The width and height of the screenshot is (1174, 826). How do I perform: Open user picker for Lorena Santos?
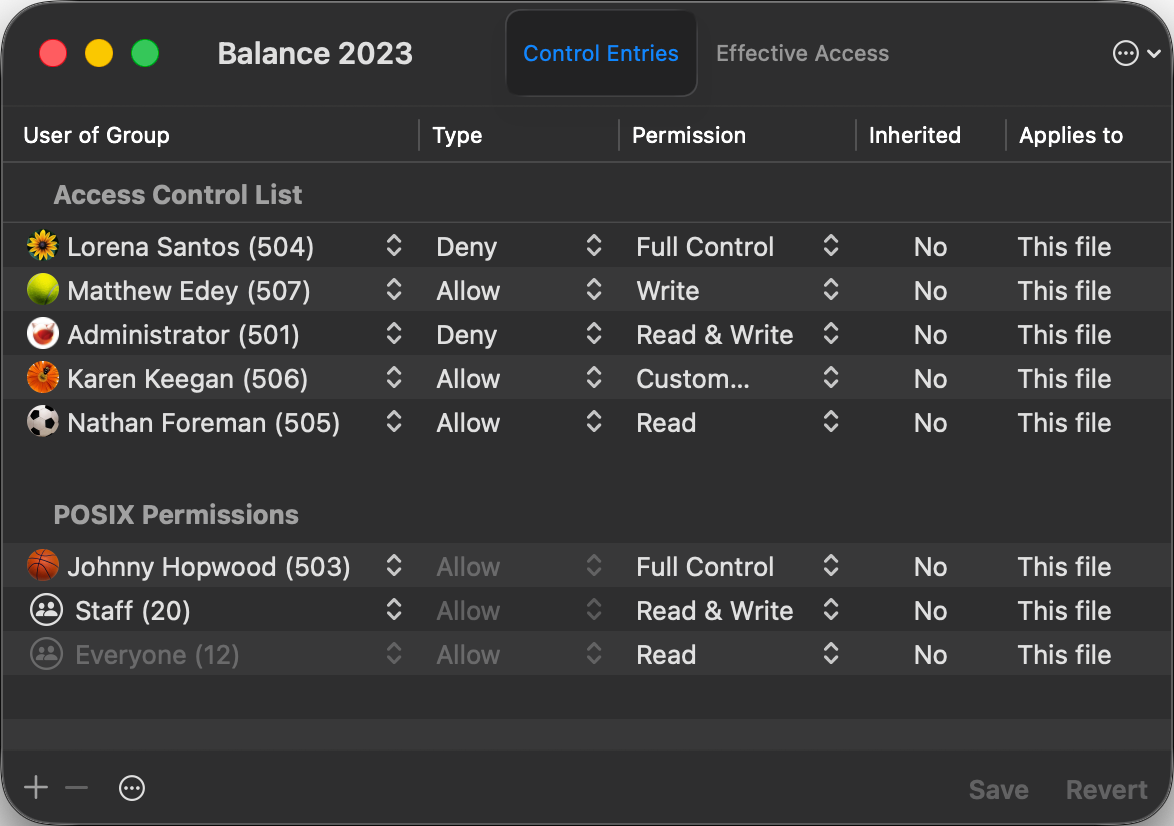394,246
